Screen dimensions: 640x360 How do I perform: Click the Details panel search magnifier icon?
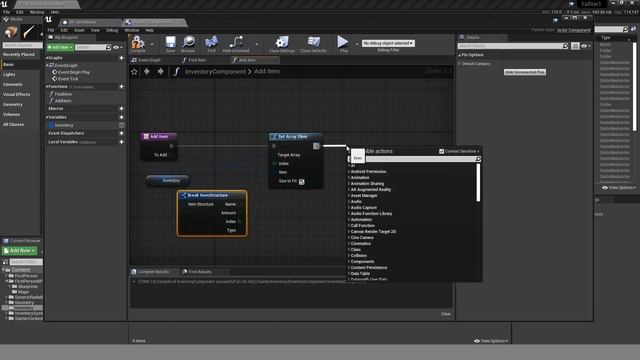[565, 46]
